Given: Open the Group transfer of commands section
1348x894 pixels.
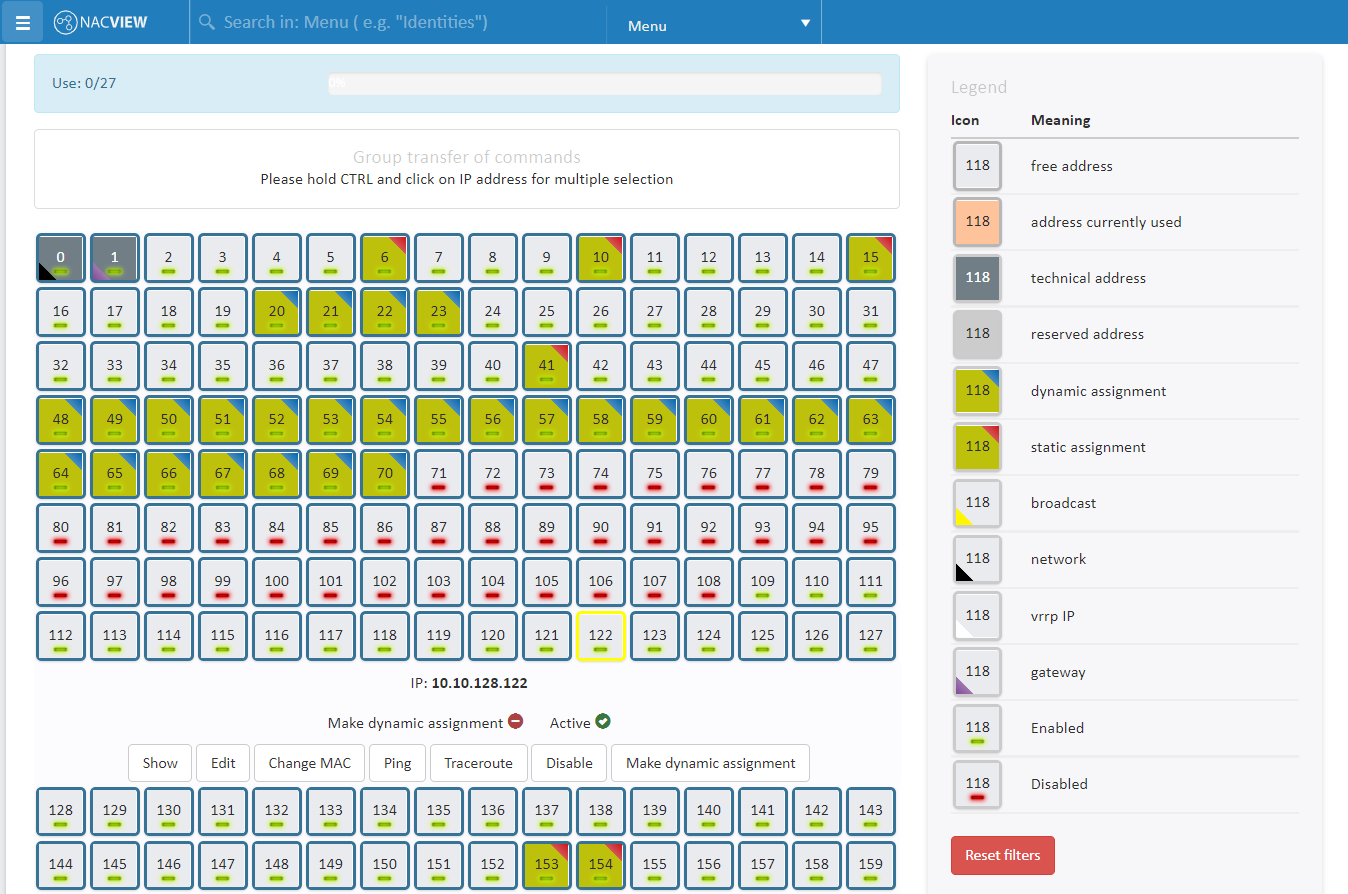Looking at the screenshot, I should tap(466, 156).
